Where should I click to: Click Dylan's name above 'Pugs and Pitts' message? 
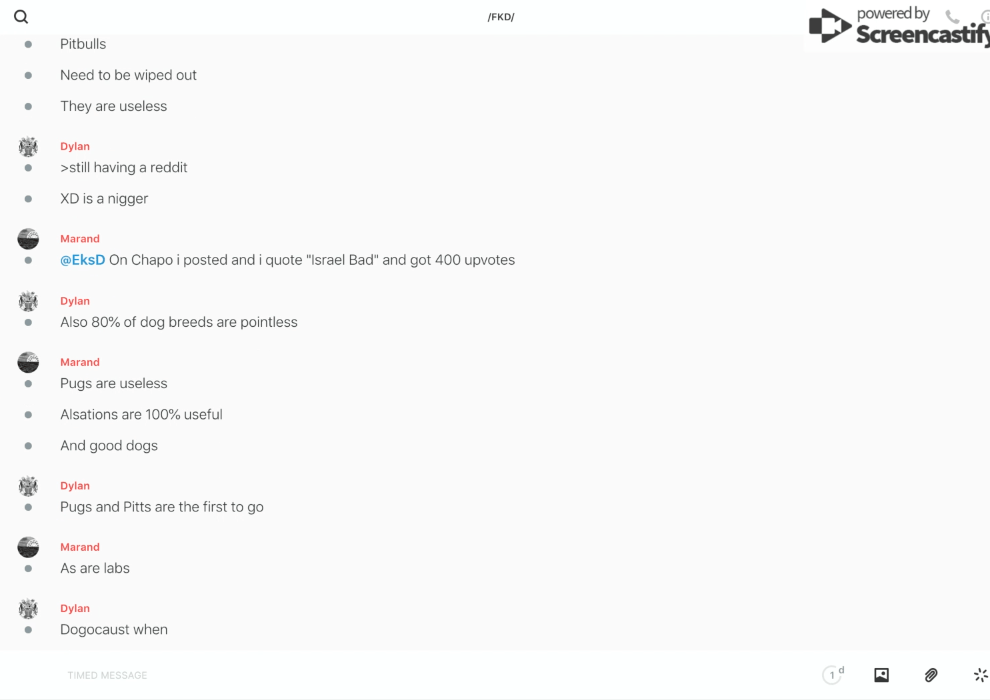75,486
